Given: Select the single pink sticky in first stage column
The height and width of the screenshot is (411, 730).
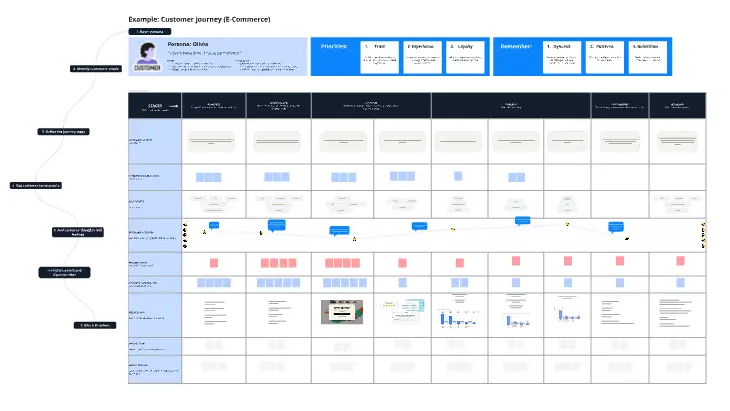Looking at the screenshot, I should 214,262.
